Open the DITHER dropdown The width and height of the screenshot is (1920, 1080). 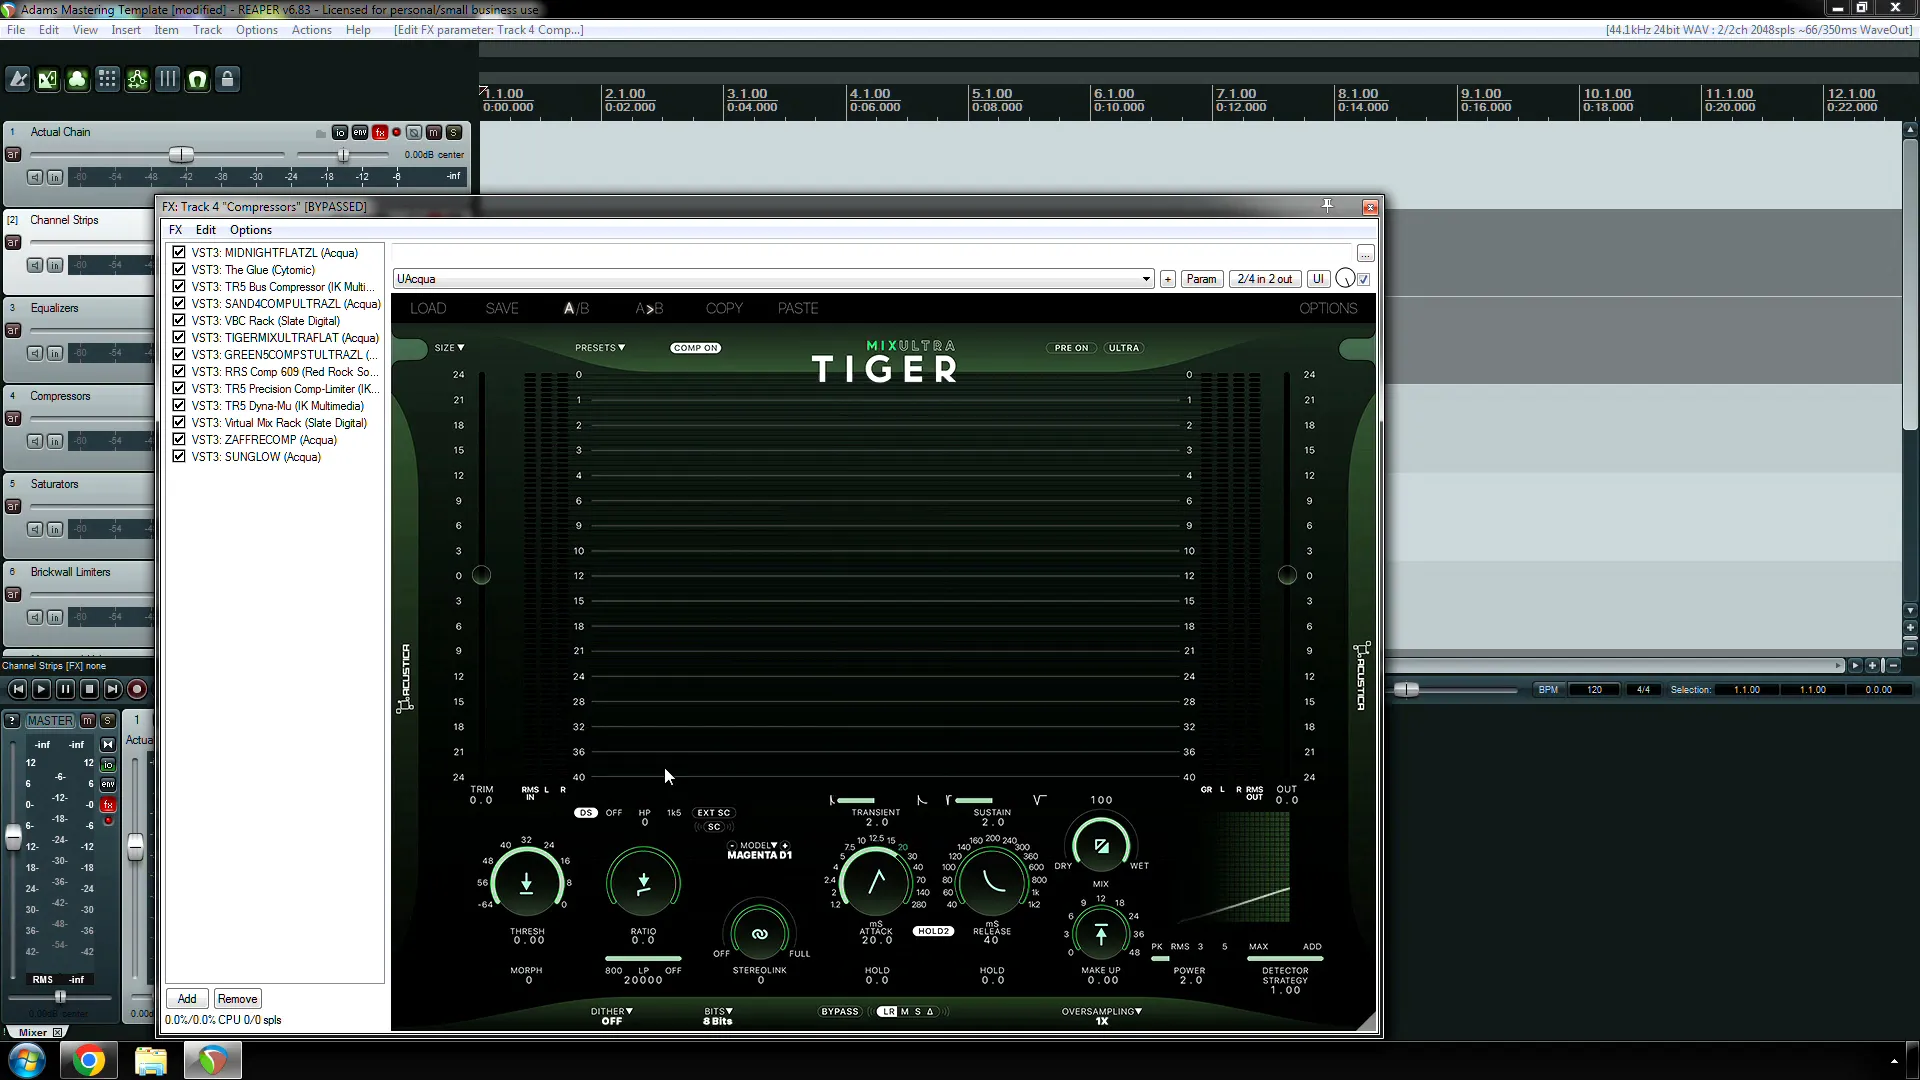(x=612, y=1011)
